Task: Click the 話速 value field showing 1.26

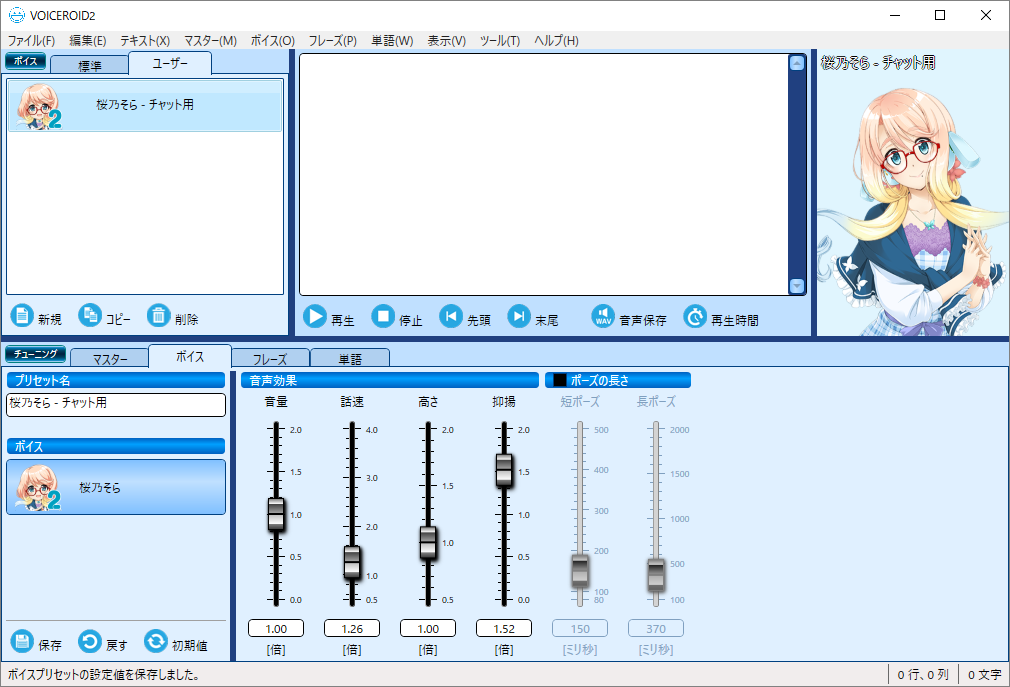Action: coord(352,628)
